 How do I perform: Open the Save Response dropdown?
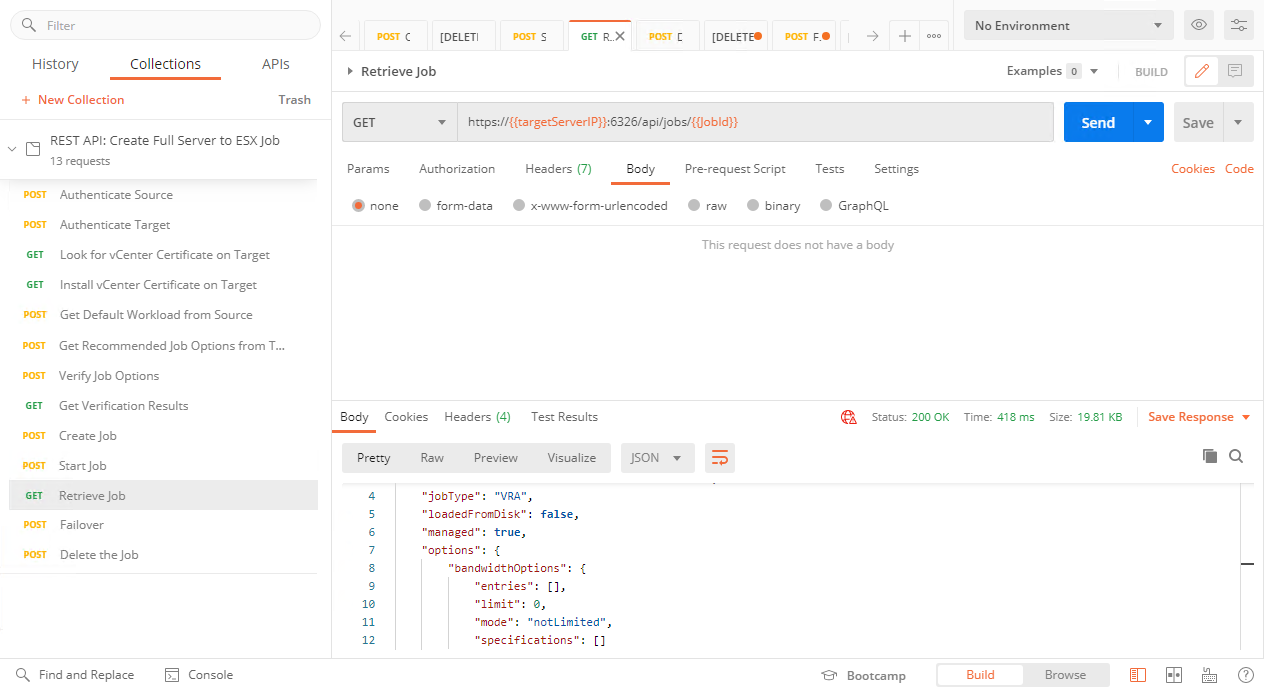(1199, 417)
